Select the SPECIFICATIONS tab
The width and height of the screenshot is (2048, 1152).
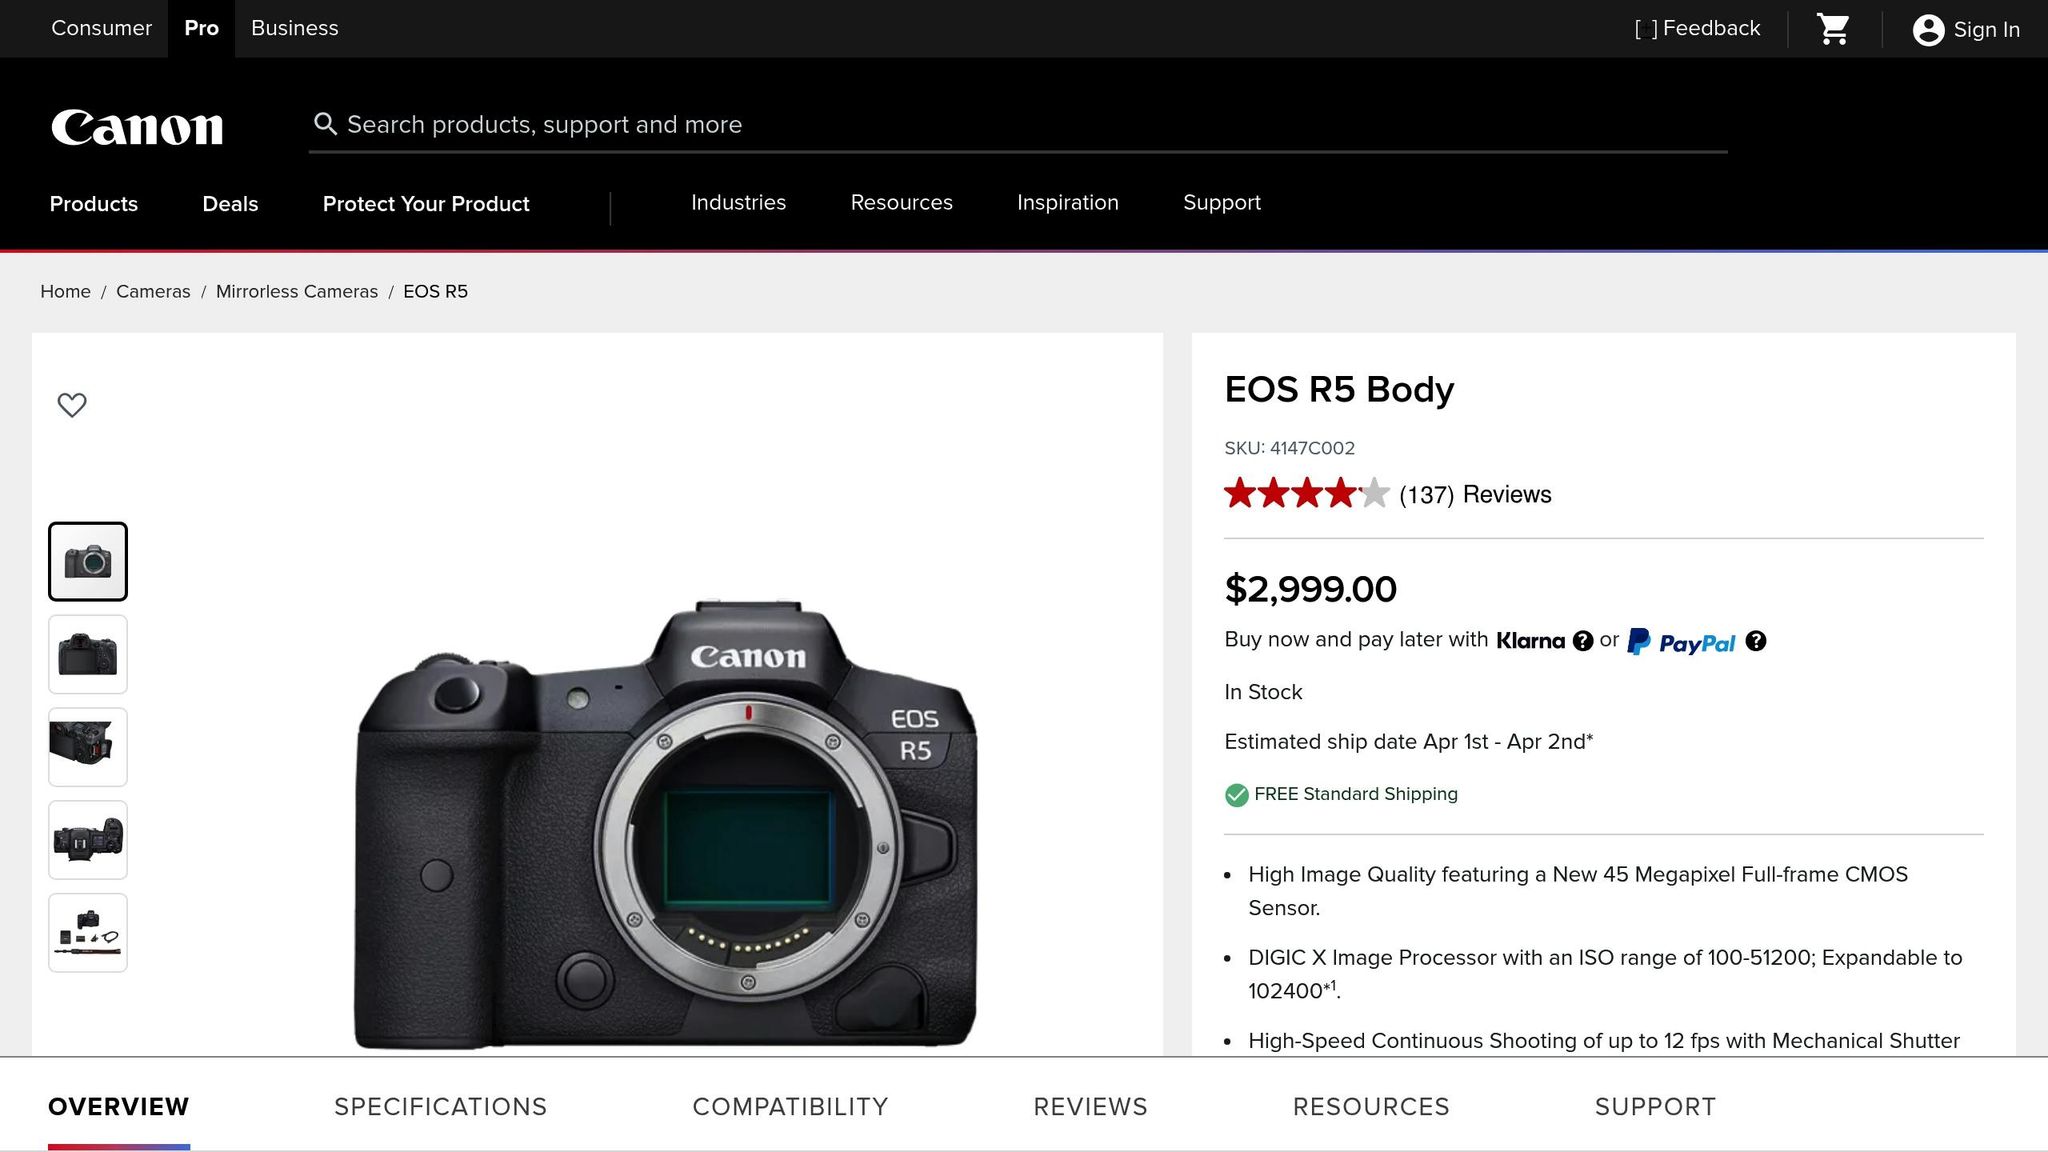(x=441, y=1107)
